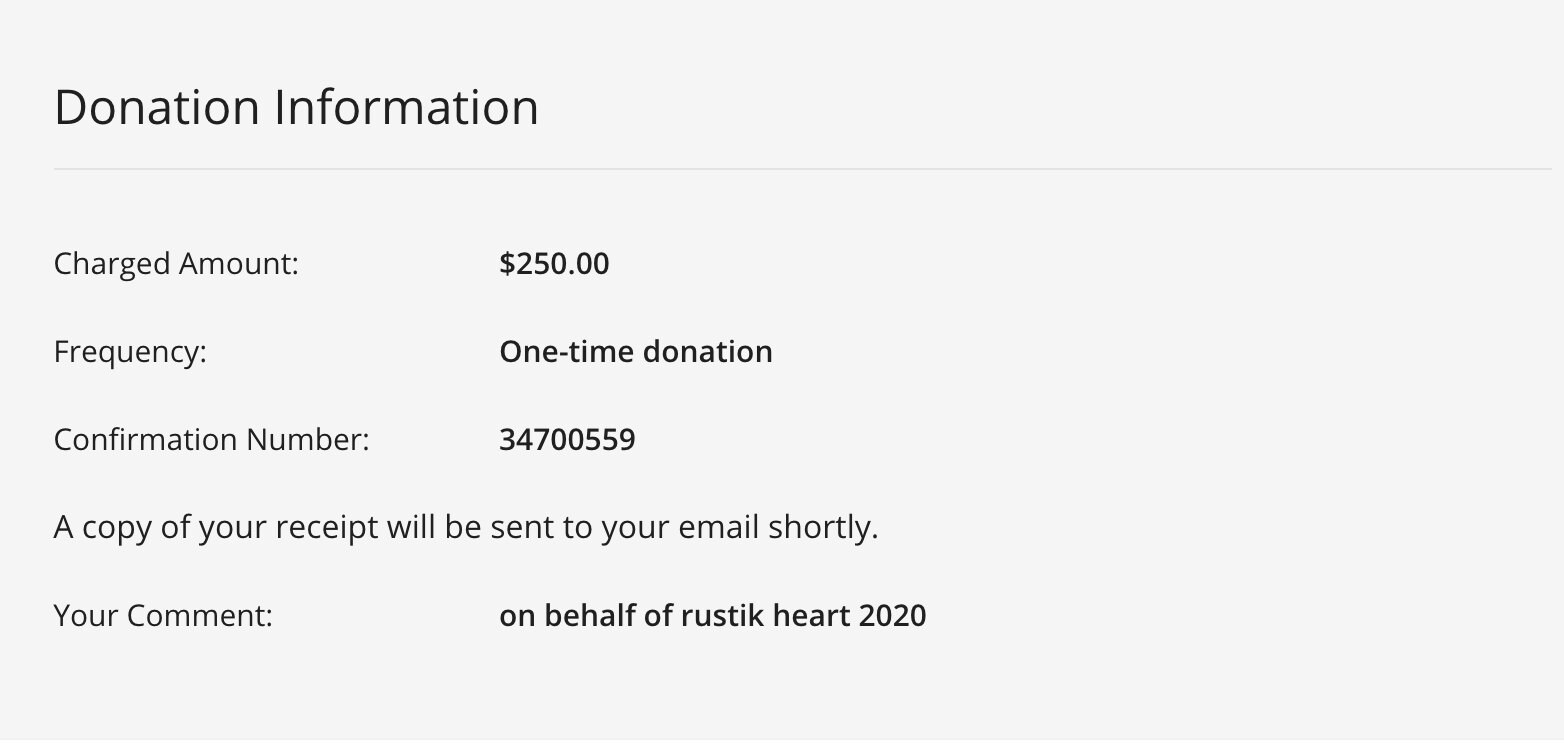Click the word 'Information' in the heading
Viewport: 1564px width, 744px height.
[407, 107]
